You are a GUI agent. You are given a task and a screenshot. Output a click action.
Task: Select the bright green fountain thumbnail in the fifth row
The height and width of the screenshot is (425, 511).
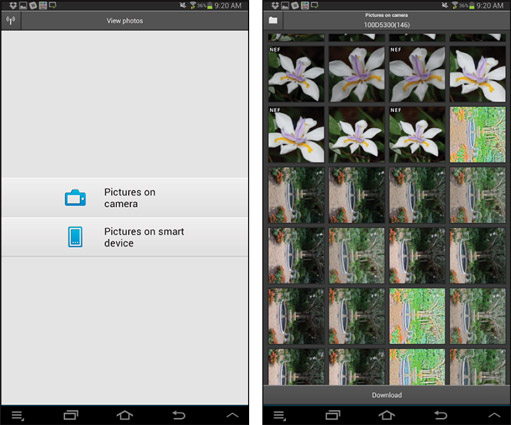coord(417,316)
